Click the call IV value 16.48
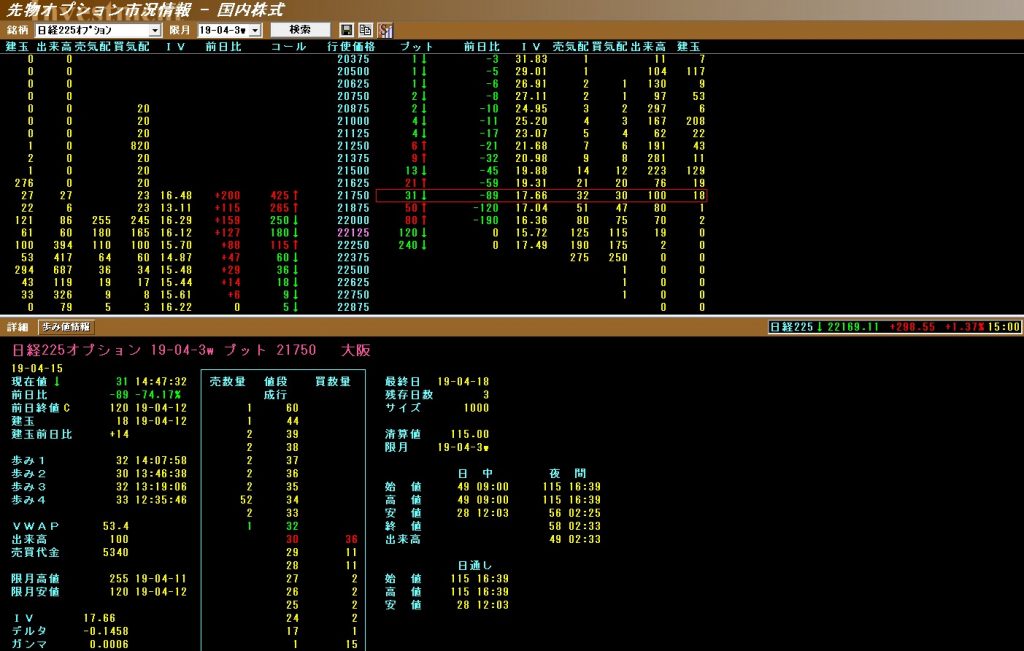The height and width of the screenshot is (651, 1024). [176, 195]
